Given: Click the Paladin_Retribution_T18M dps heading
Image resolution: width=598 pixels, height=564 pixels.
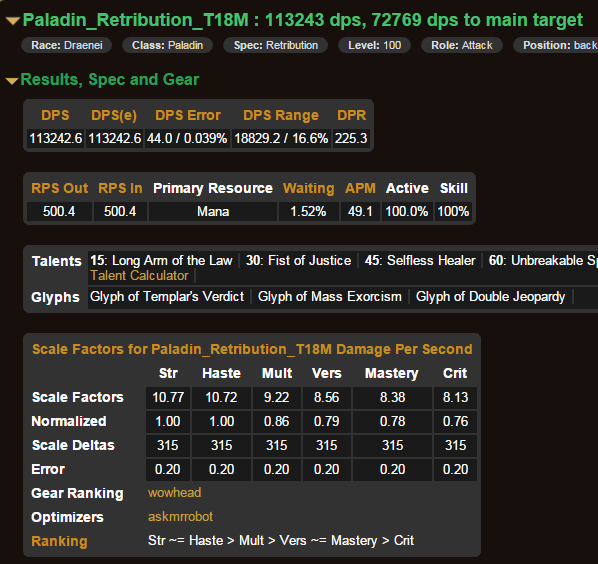Looking at the screenshot, I should tap(302, 20).
